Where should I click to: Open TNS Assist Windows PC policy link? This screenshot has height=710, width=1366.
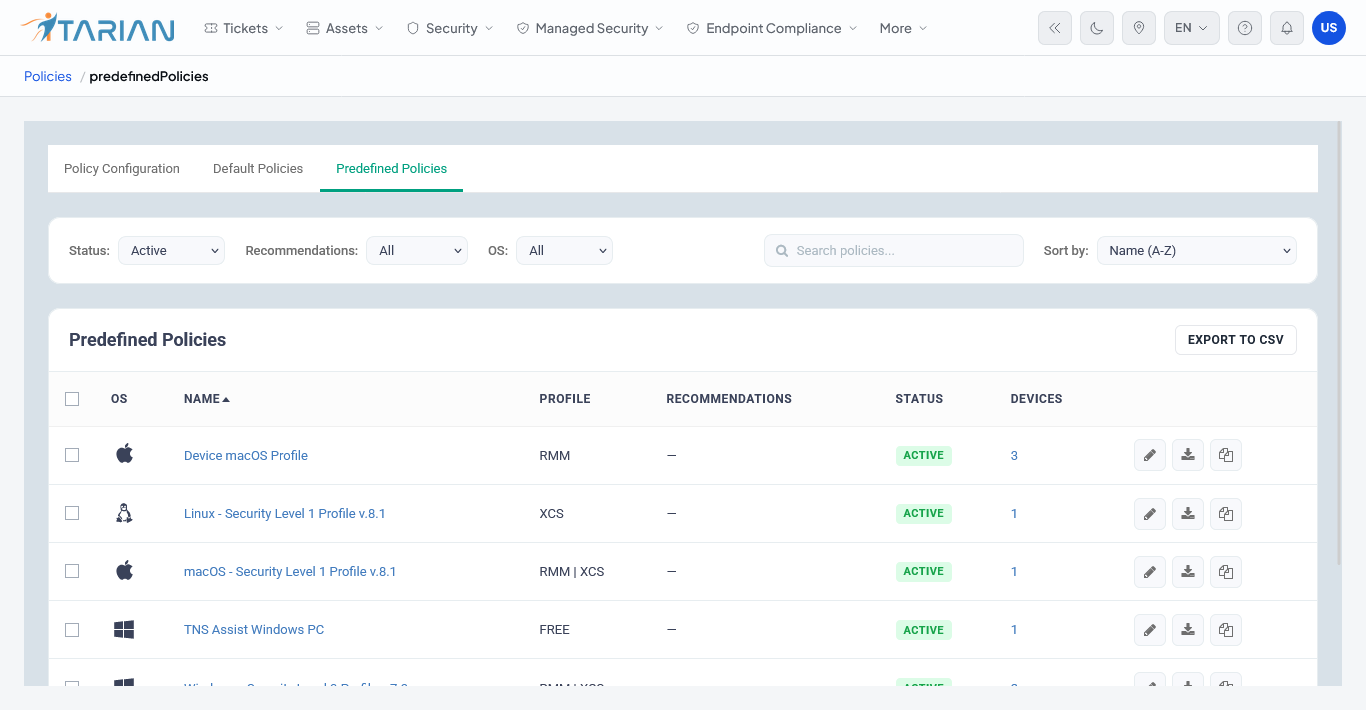point(254,630)
